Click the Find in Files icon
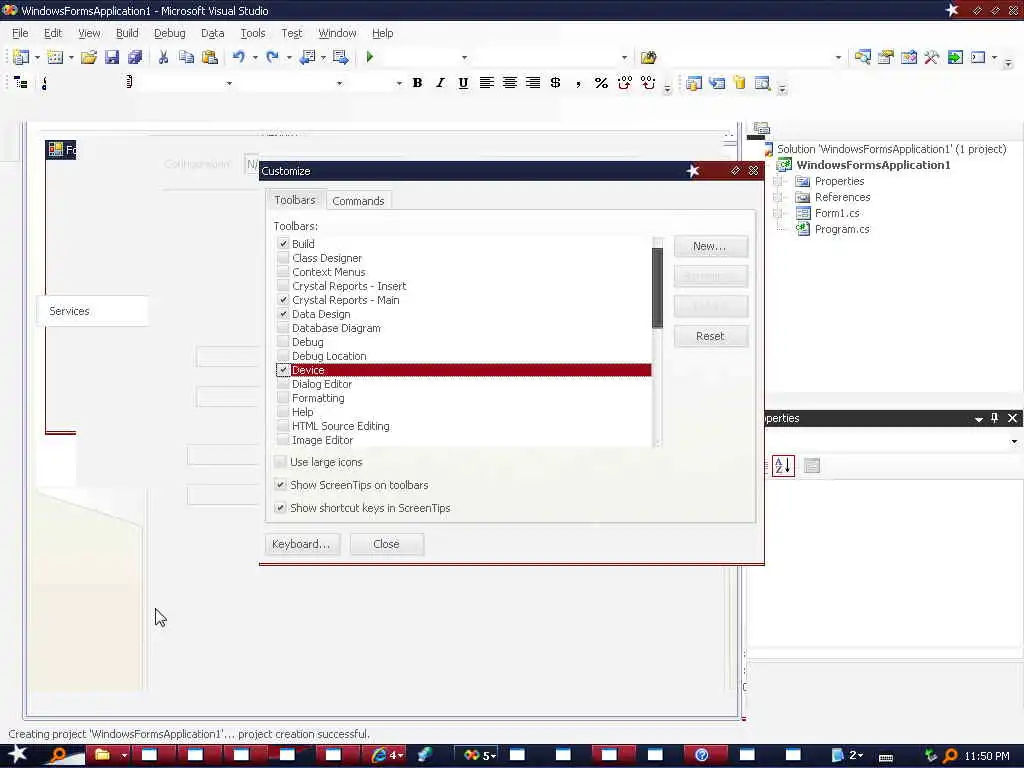 (x=648, y=57)
